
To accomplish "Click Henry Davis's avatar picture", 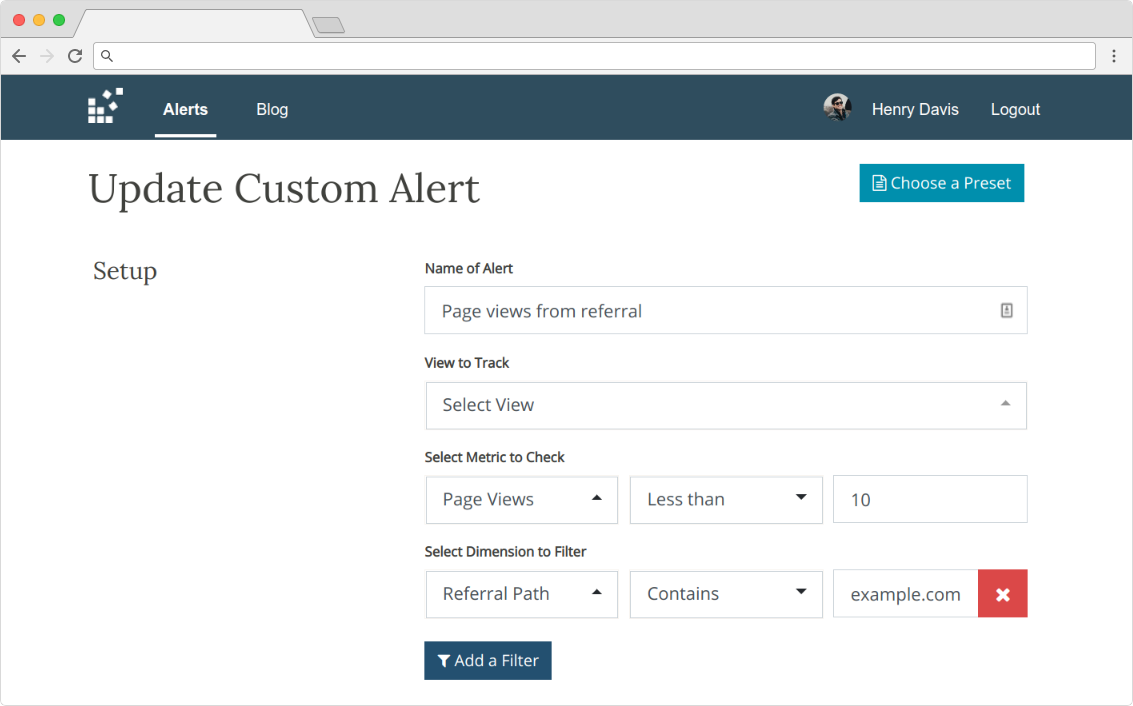I will [x=837, y=108].
